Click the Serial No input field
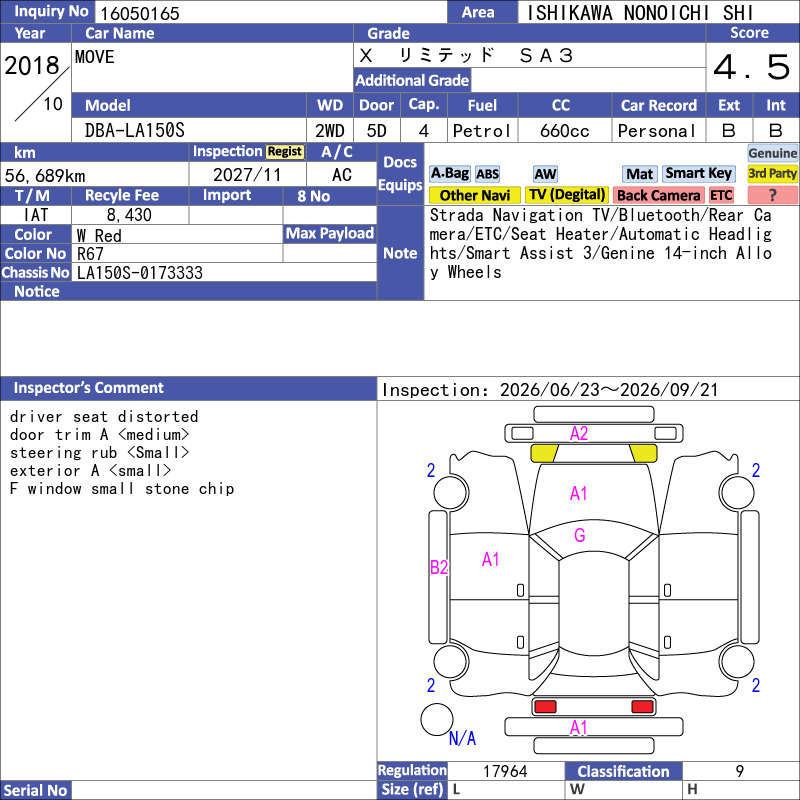The image size is (800, 800). (224, 790)
